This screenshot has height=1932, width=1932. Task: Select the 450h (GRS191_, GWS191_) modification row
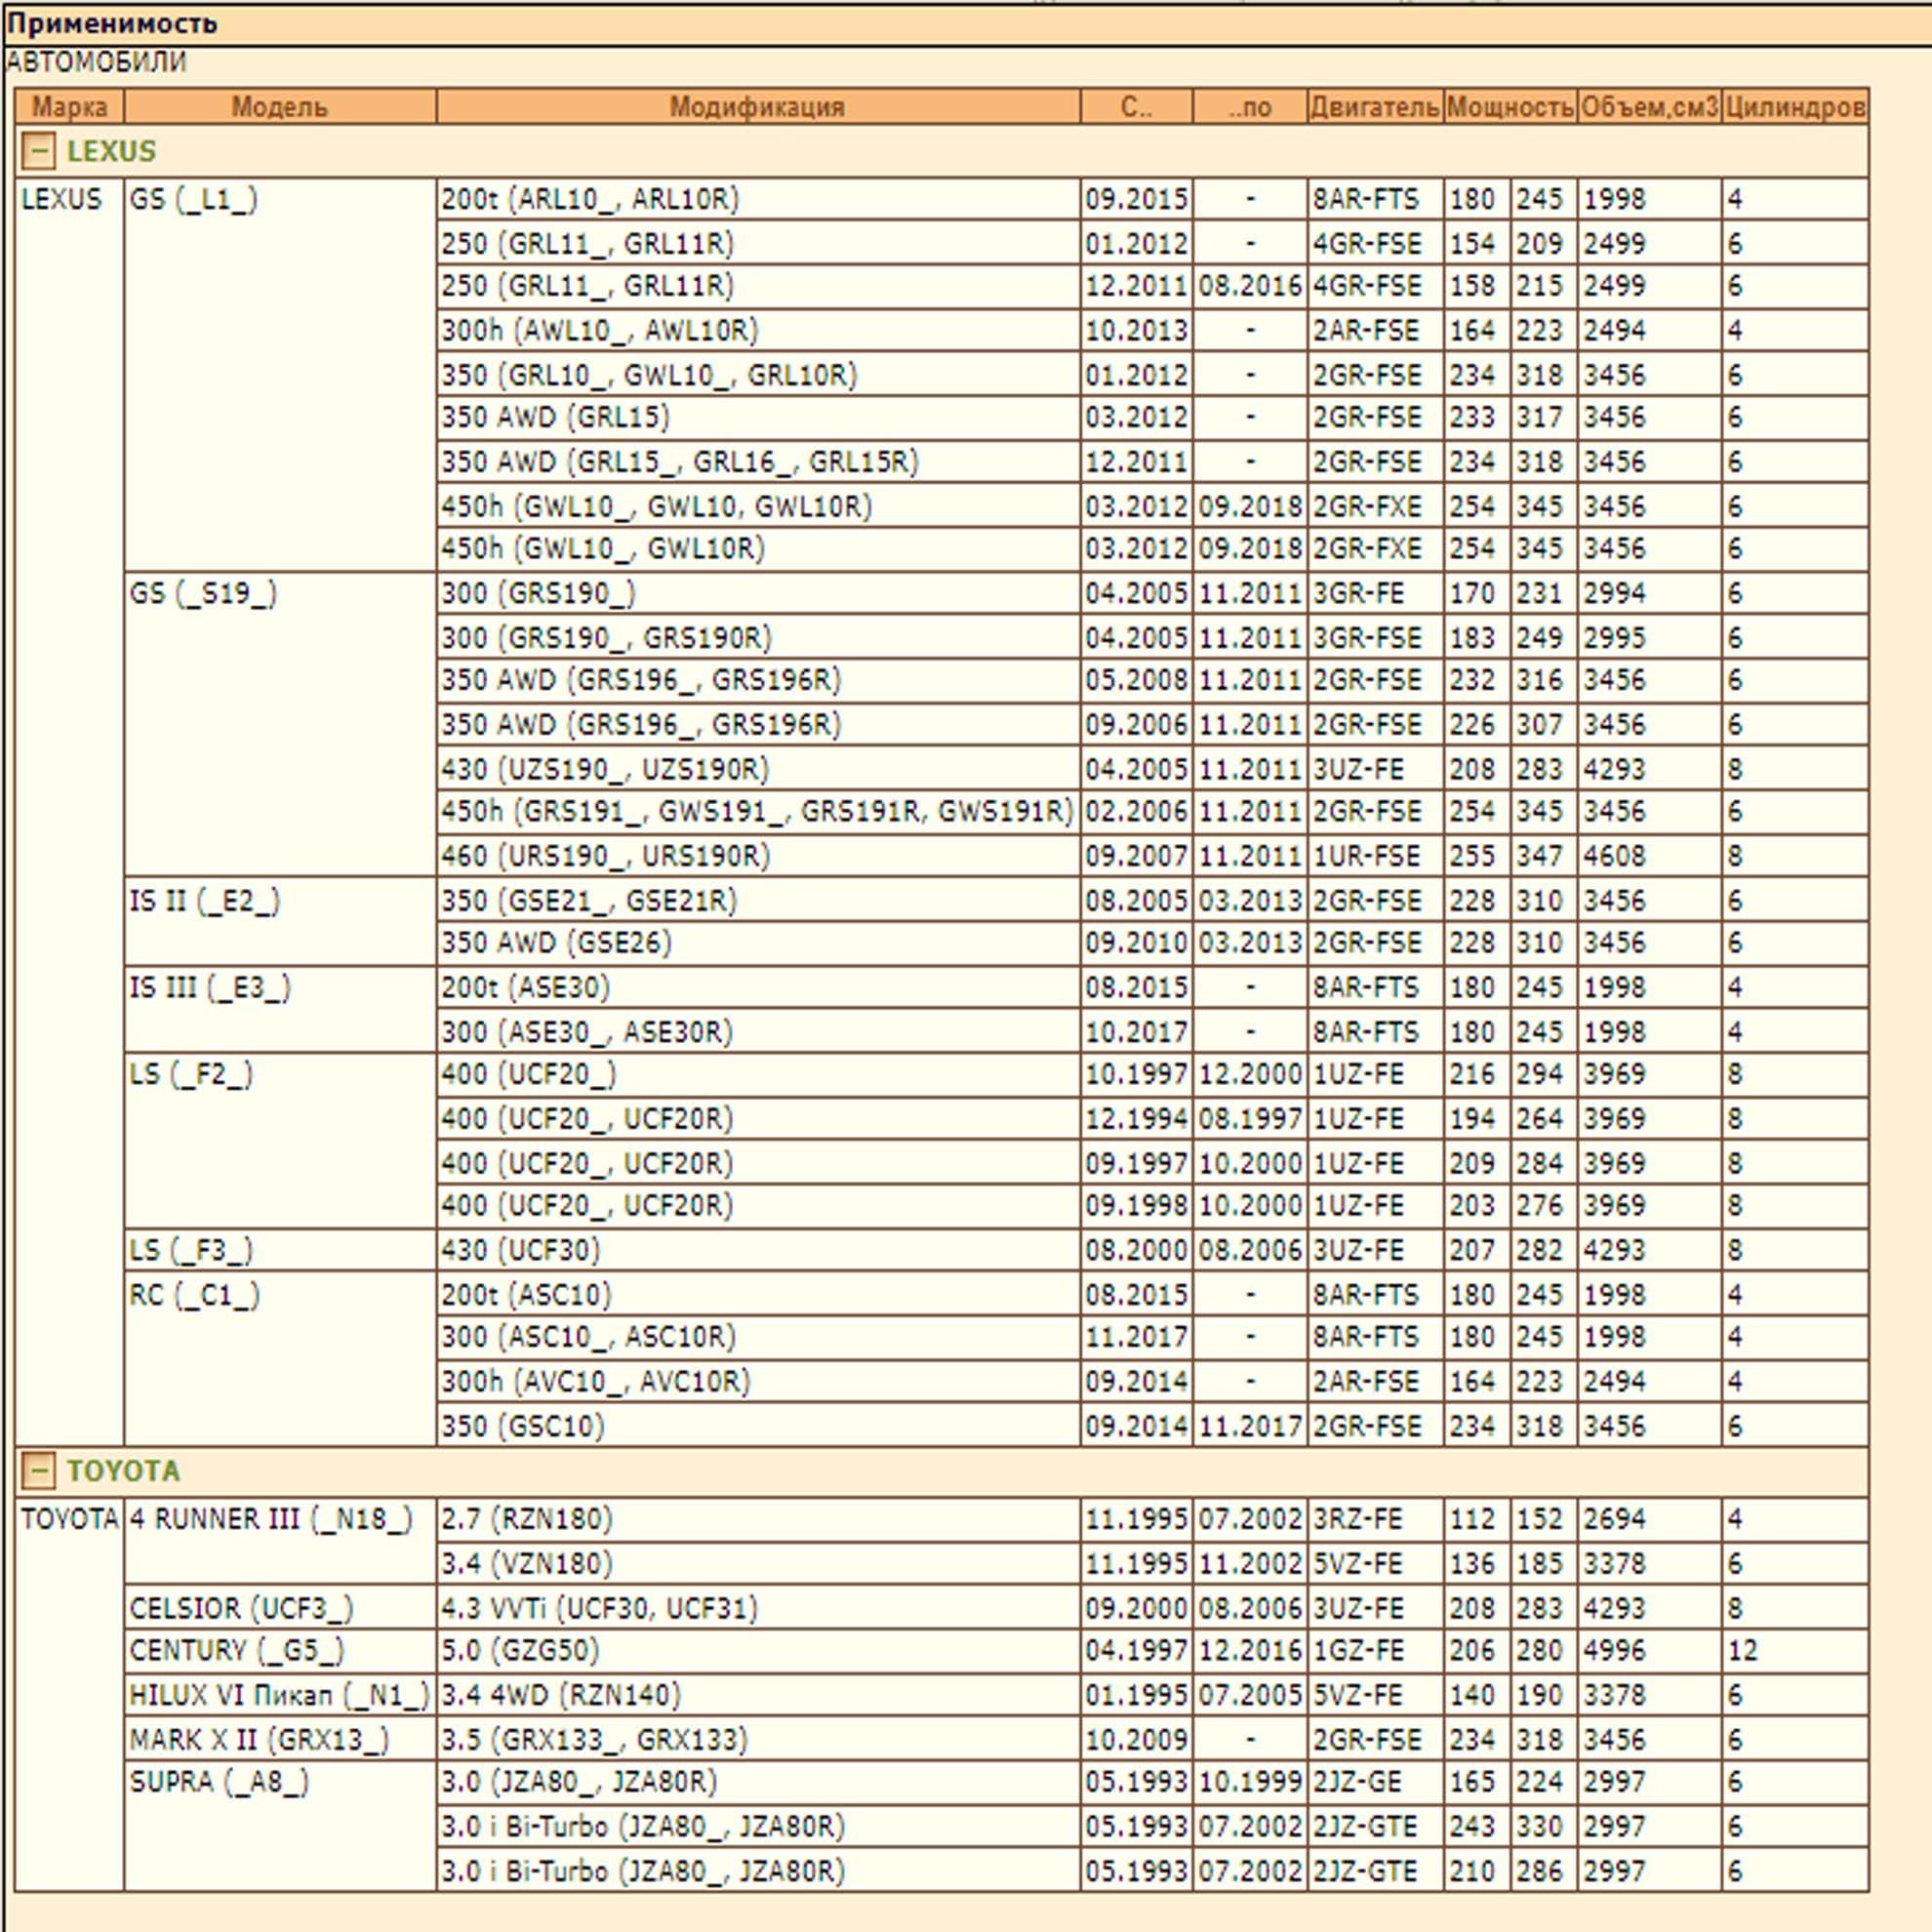click(x=756, y=811)
